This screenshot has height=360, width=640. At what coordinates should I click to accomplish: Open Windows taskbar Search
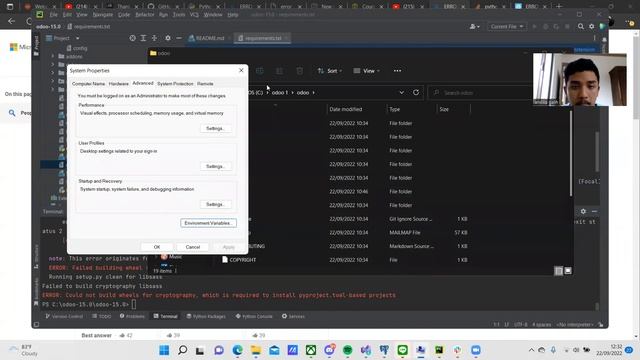pos(182,350)
